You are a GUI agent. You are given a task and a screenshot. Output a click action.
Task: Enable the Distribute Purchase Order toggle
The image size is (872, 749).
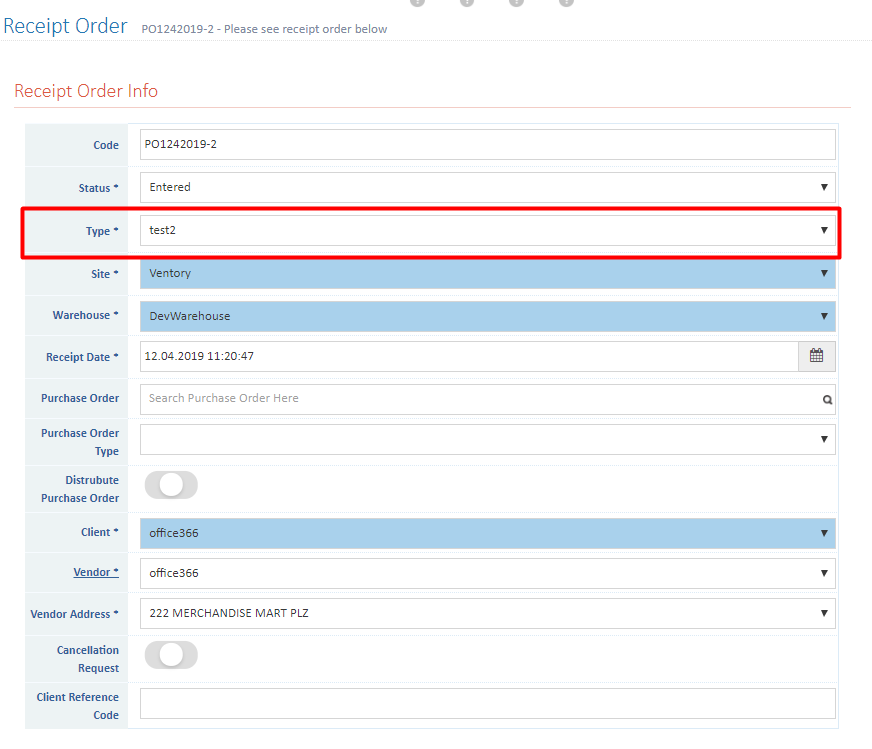click(x=171, y=485)
